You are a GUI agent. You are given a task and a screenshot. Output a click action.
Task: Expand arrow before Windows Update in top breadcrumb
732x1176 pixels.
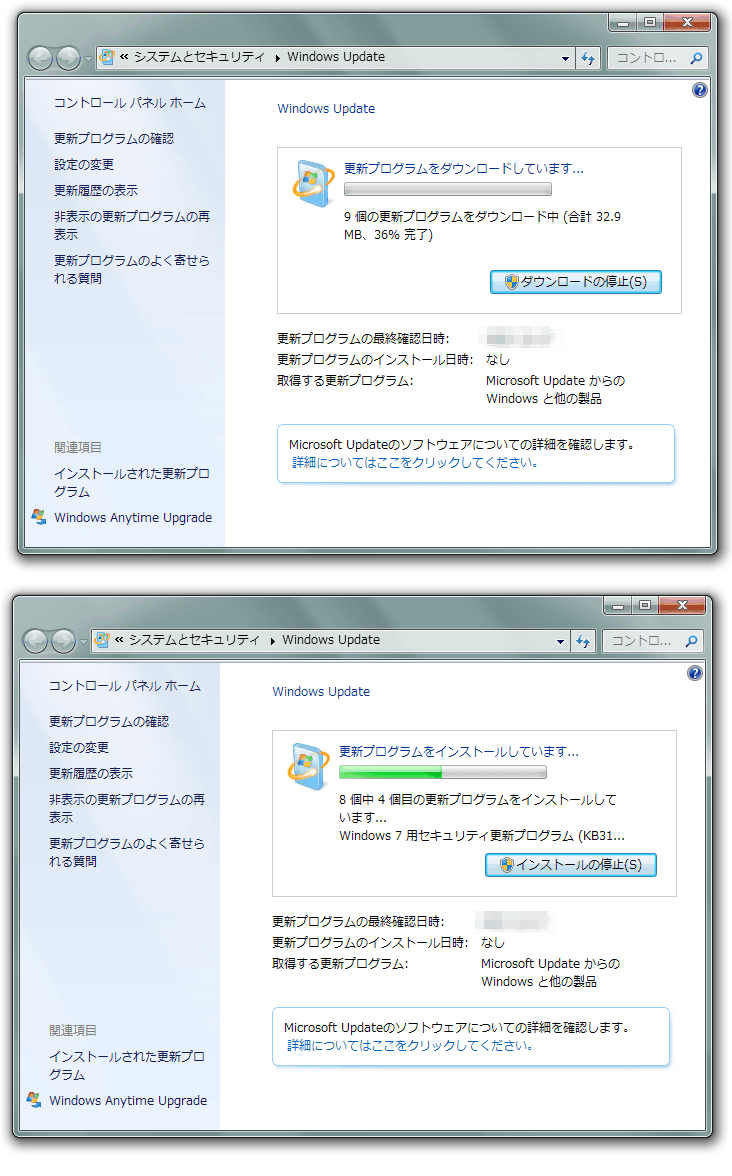[278, 58]
